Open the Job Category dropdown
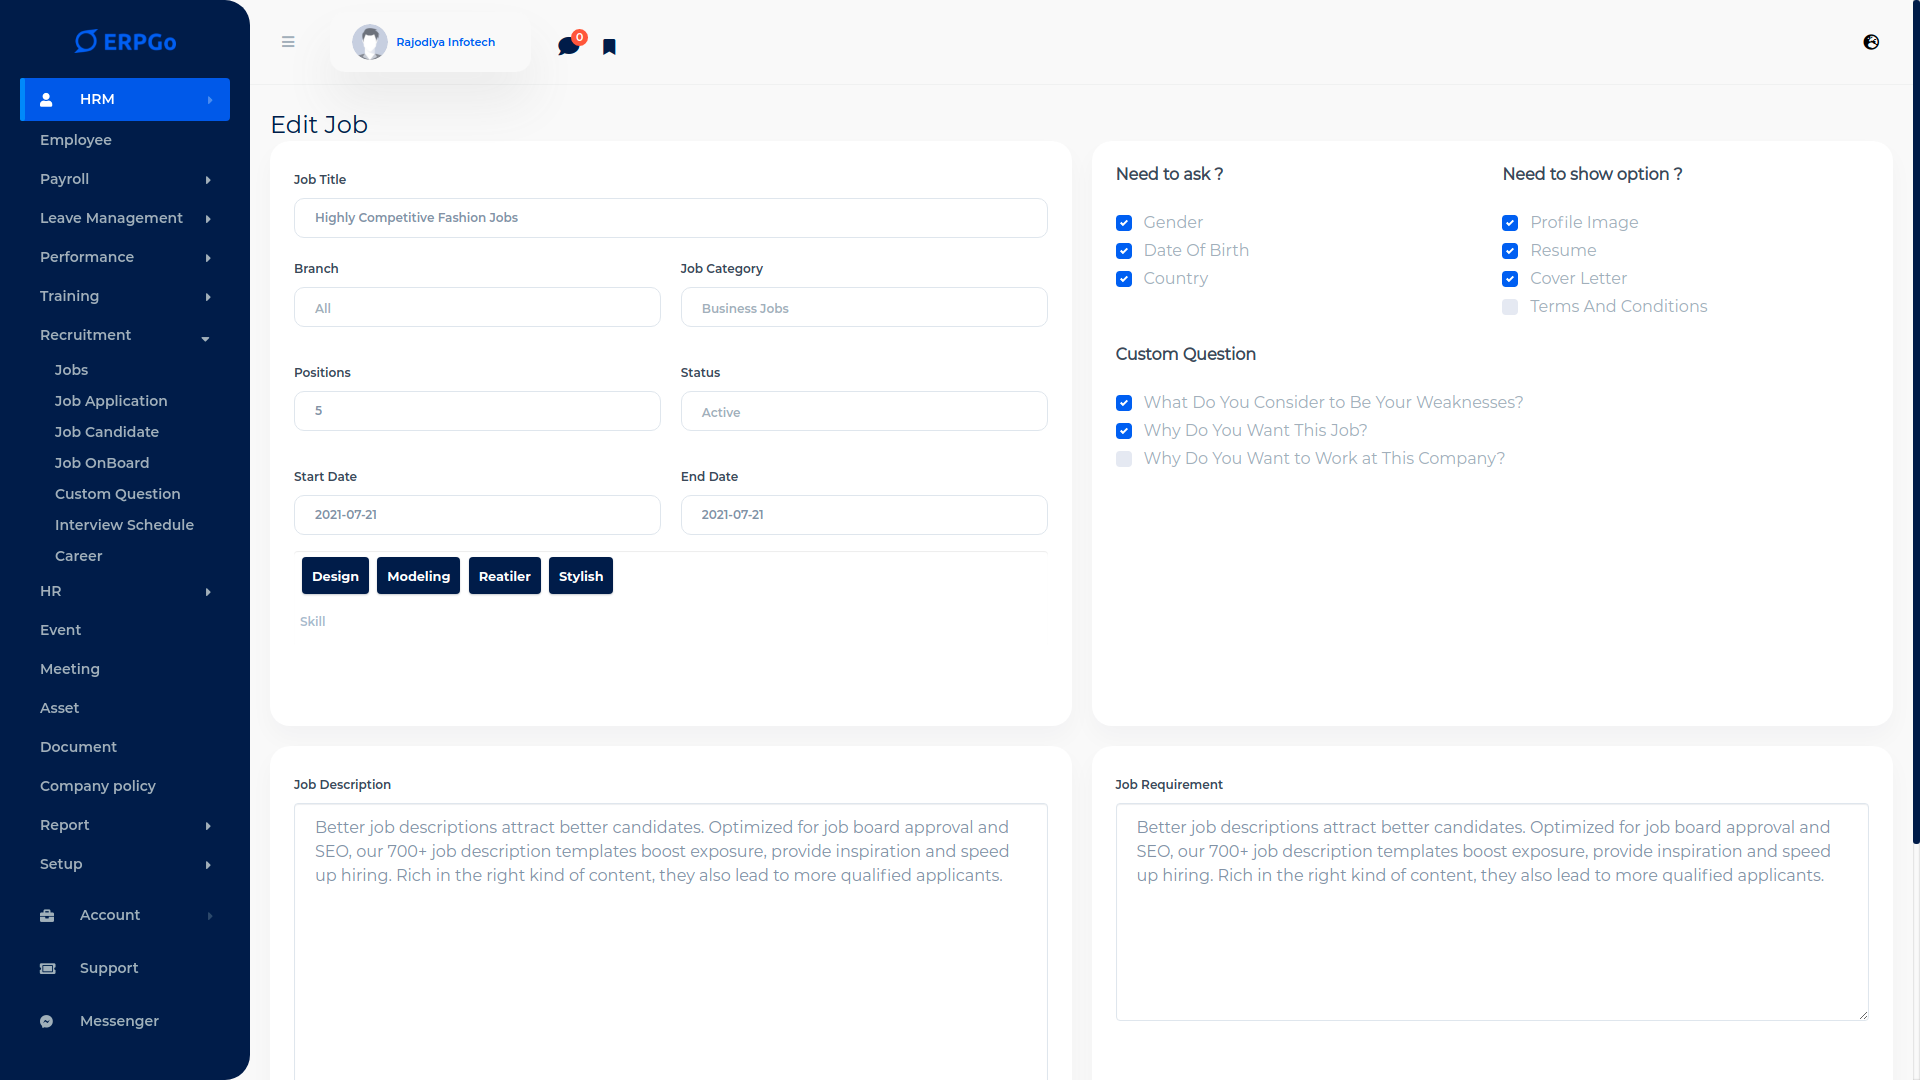 point(864,308)
